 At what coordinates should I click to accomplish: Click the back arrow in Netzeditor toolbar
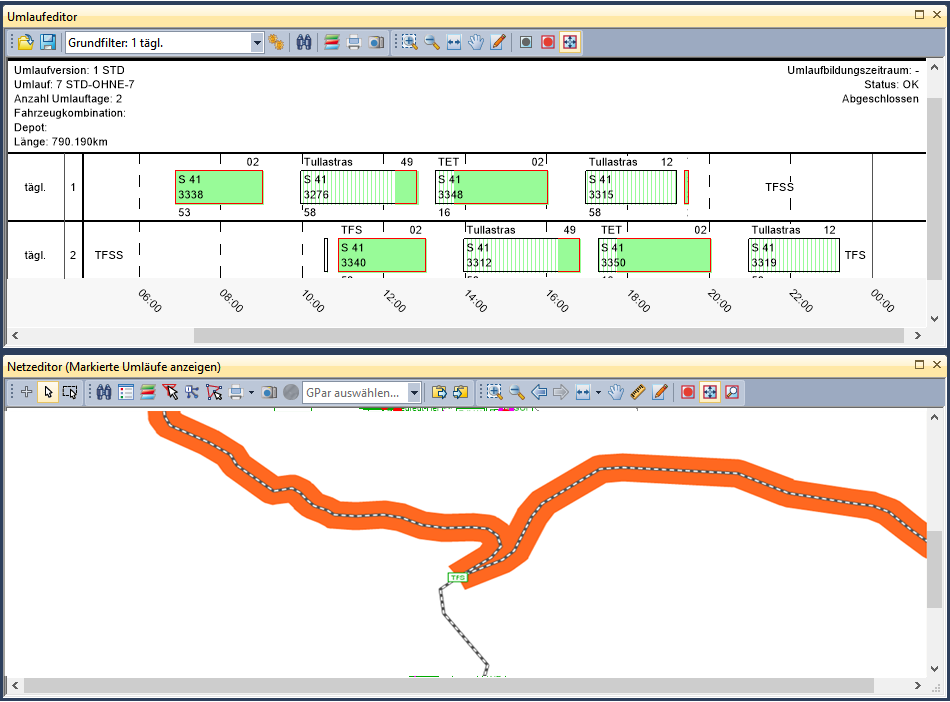coord(538,392)
